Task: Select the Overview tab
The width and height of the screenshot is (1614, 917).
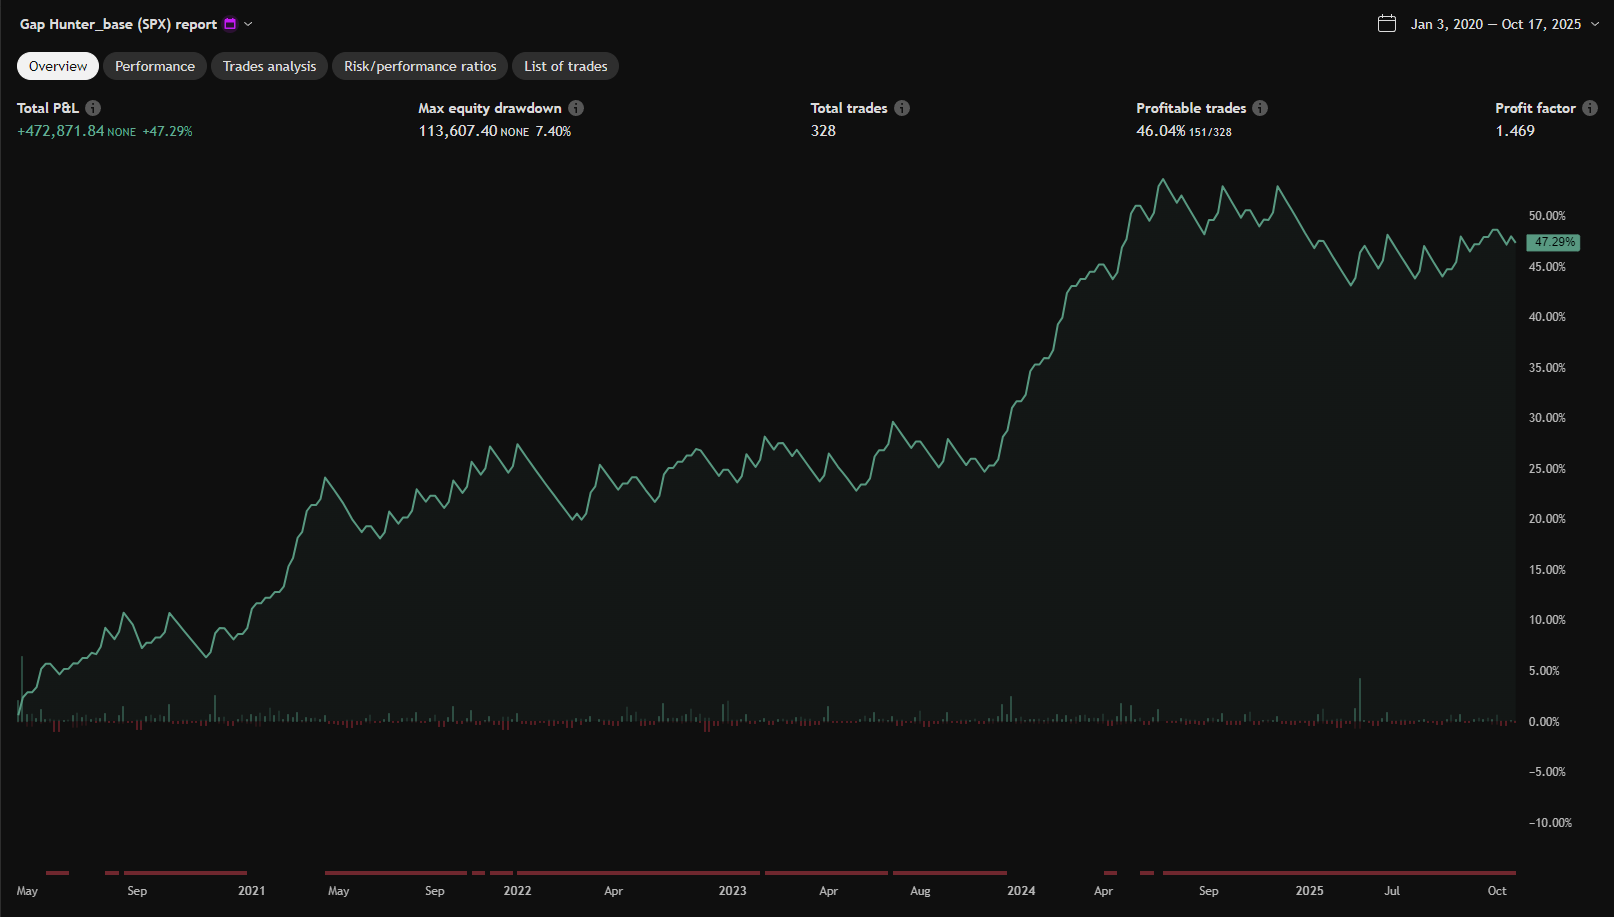Action: point(58,66)
